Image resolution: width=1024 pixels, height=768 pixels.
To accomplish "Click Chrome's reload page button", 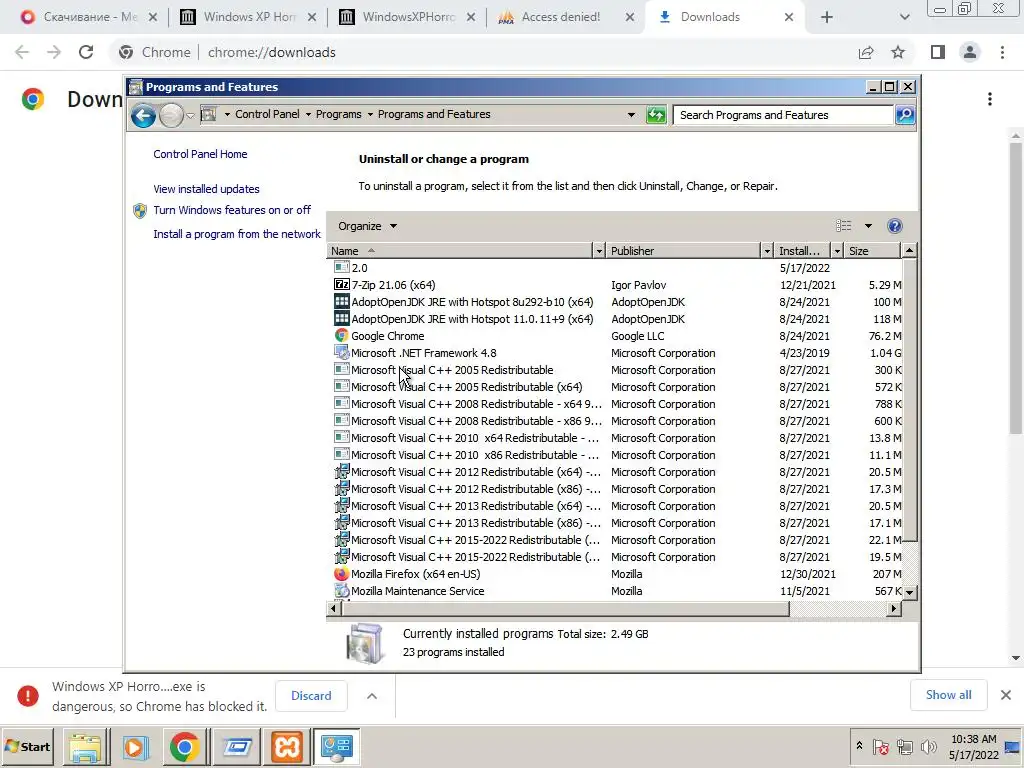I will [x=86, y=52].
